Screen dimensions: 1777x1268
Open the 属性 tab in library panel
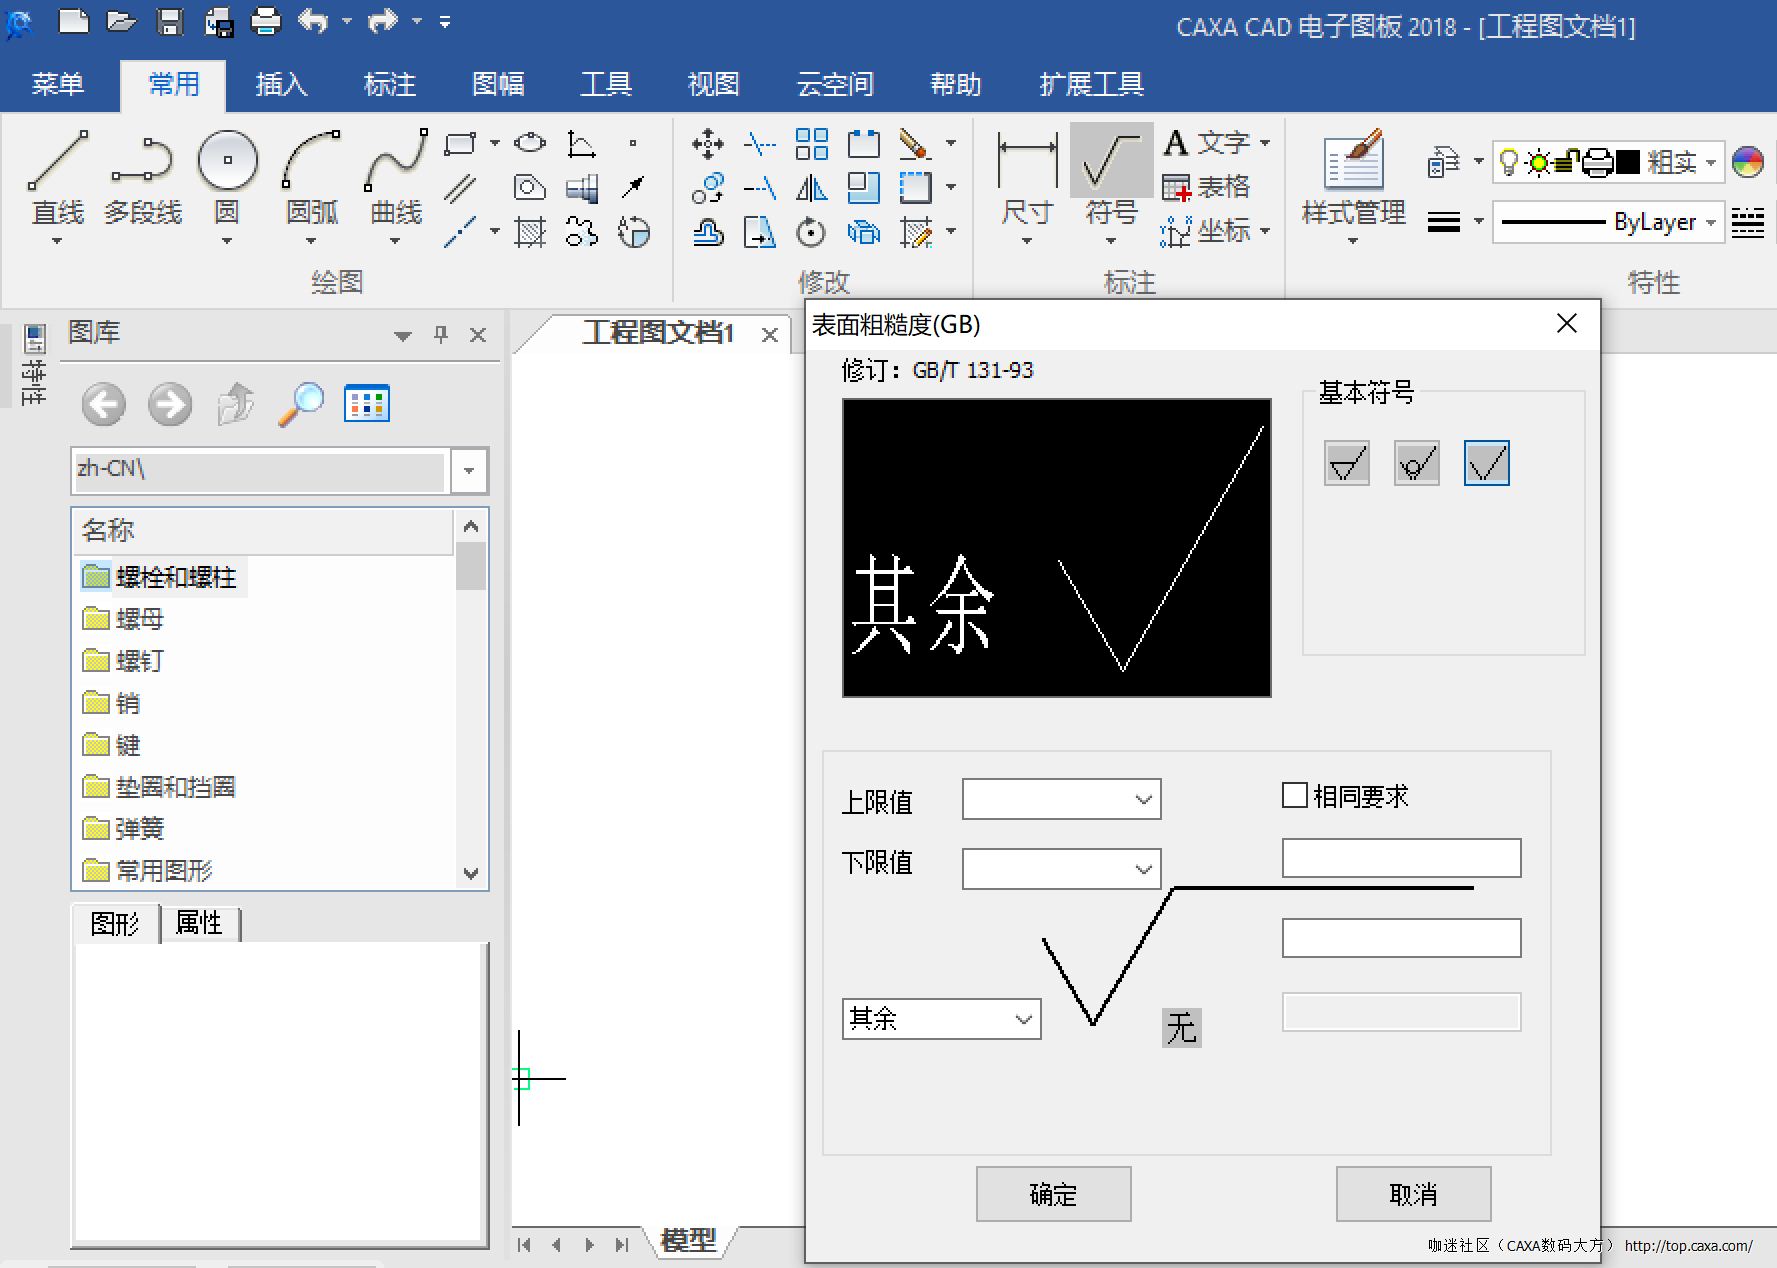(199, 923)
